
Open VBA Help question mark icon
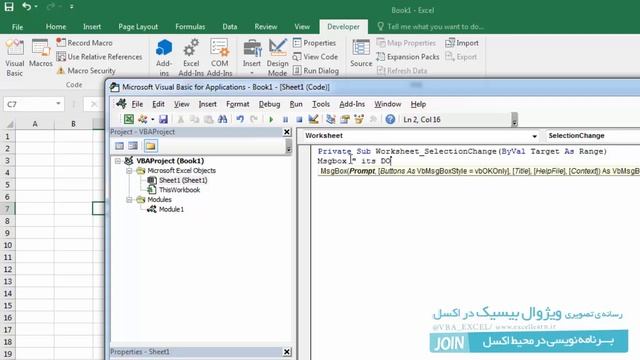(390, 119)
